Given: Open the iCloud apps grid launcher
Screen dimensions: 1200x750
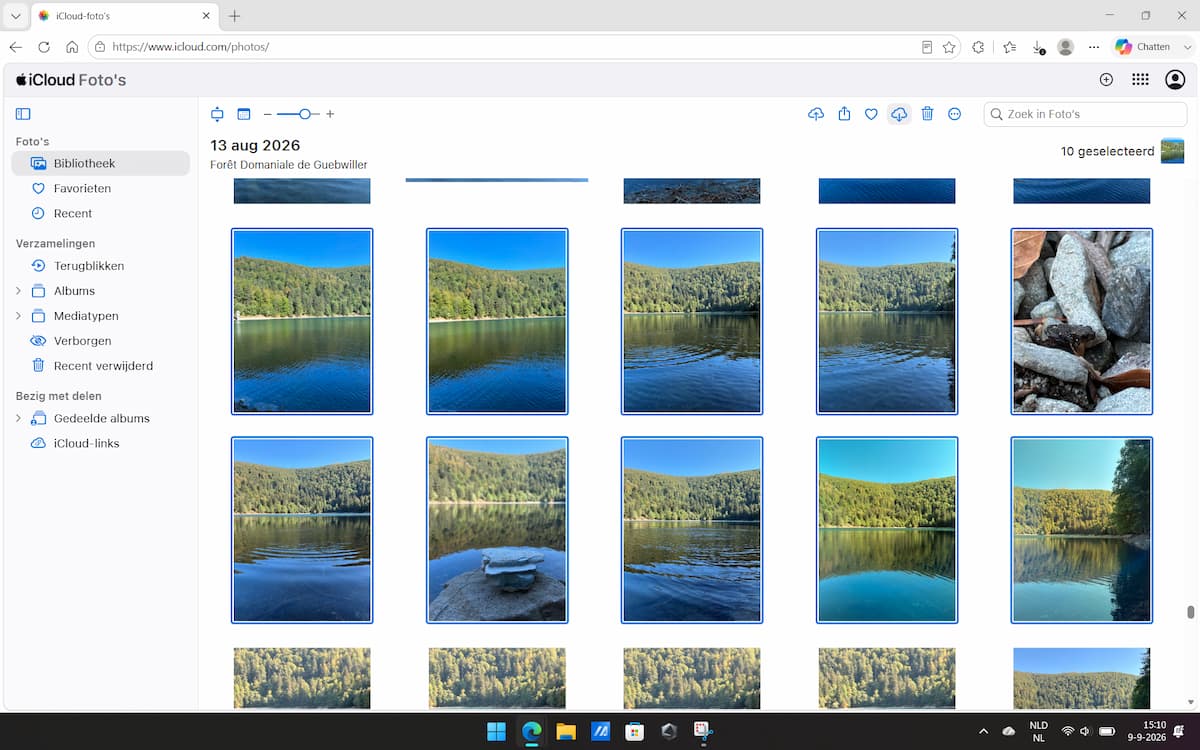Looking at the screenshot, I should pyautogui.click(x=1140, y=80).
